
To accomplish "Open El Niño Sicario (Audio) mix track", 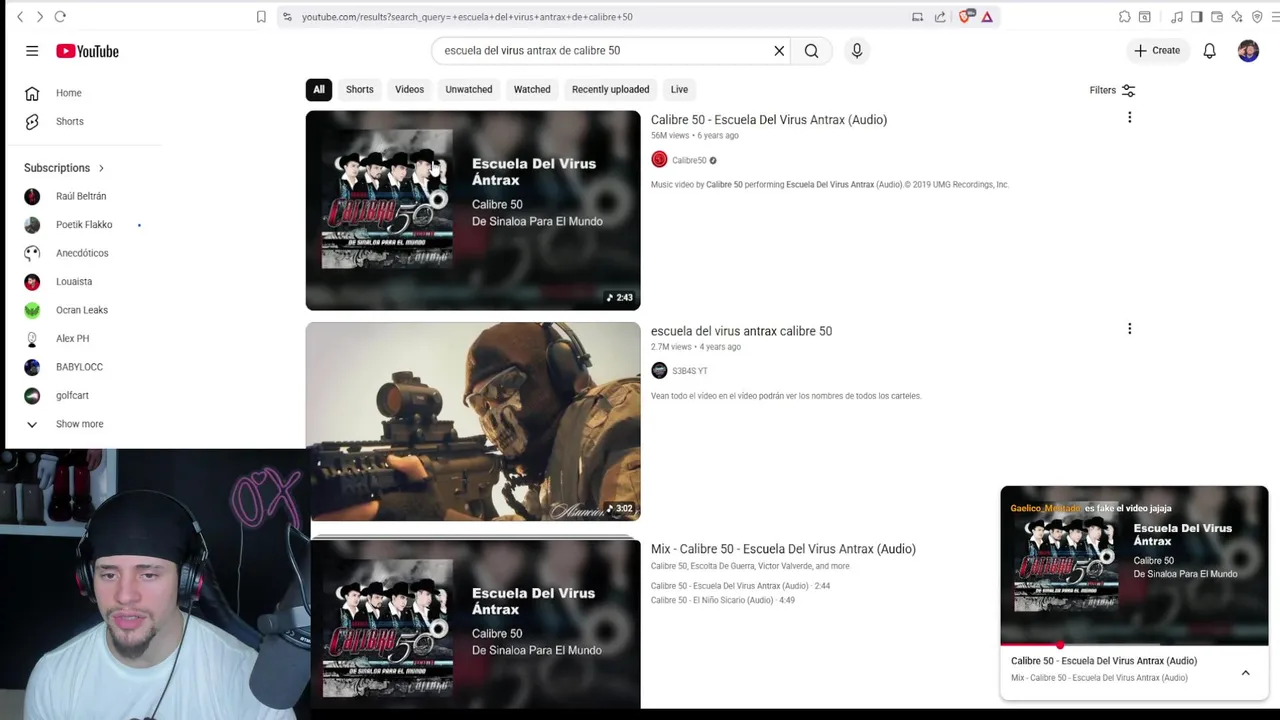I will pos(723,600).
